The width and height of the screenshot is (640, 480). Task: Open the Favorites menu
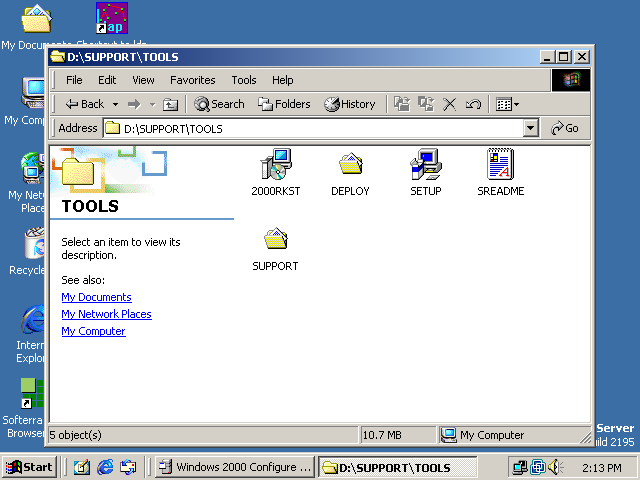193,80
